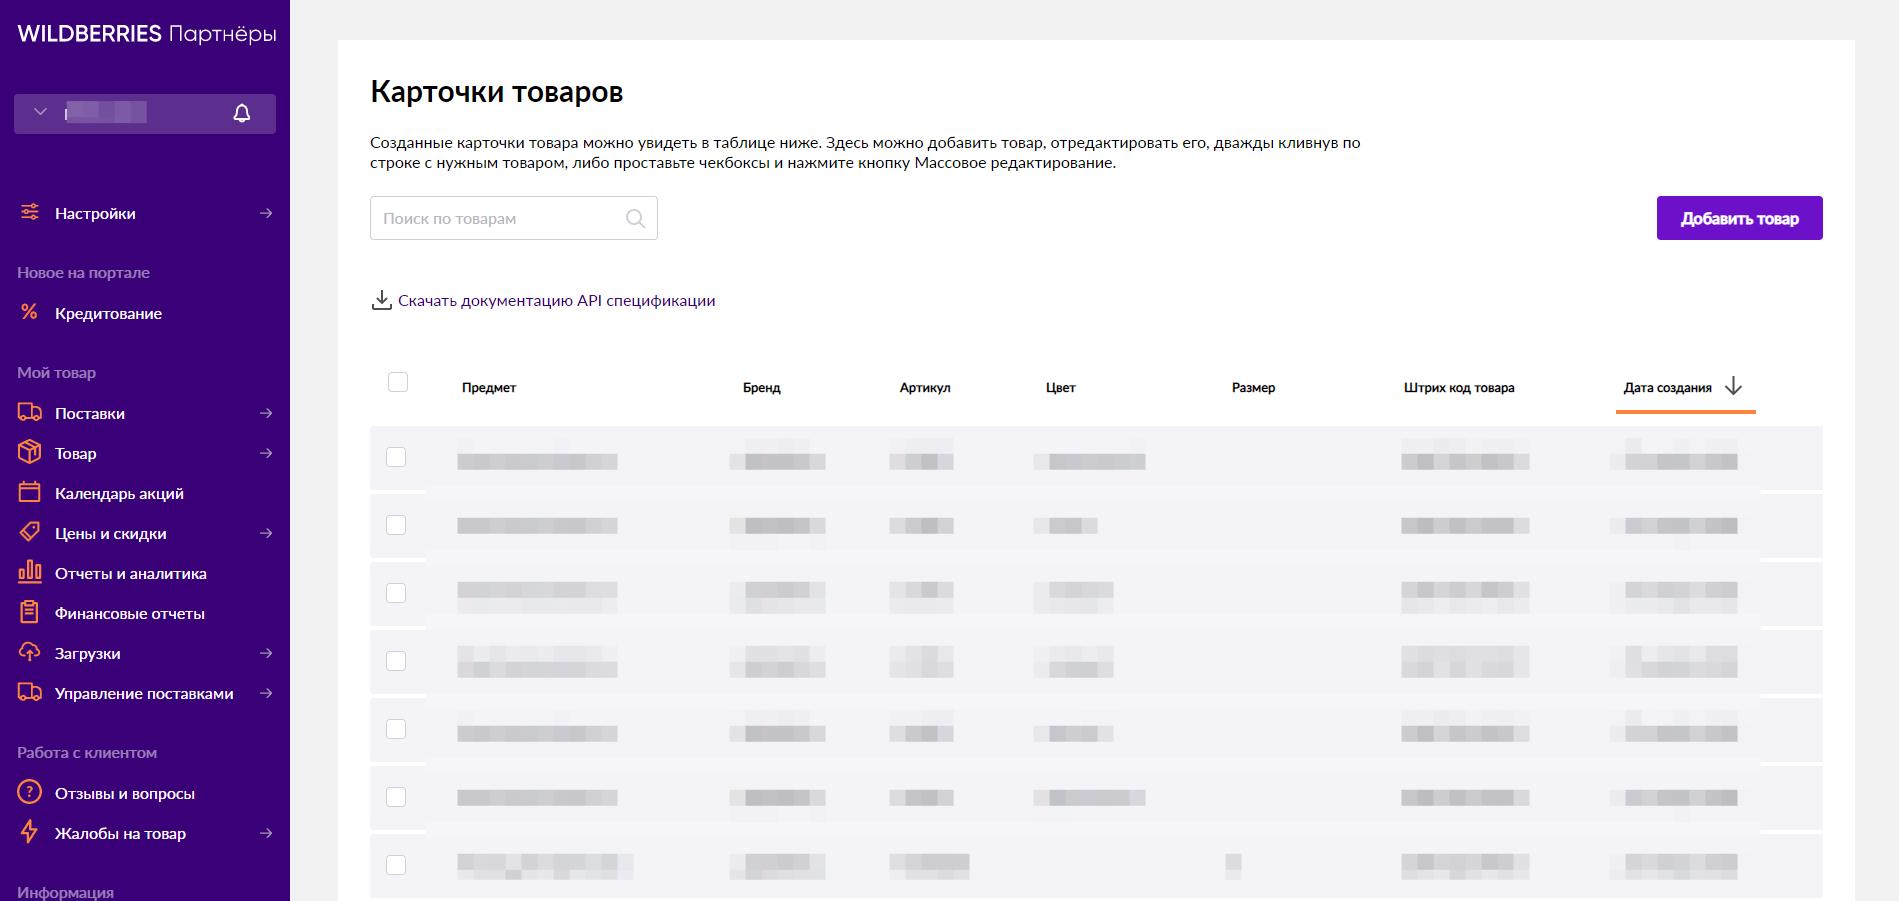This screenshot has width=1899, height=901.
Task: Open Скачать документацию API спецификации link
Action: coord(556,300)
